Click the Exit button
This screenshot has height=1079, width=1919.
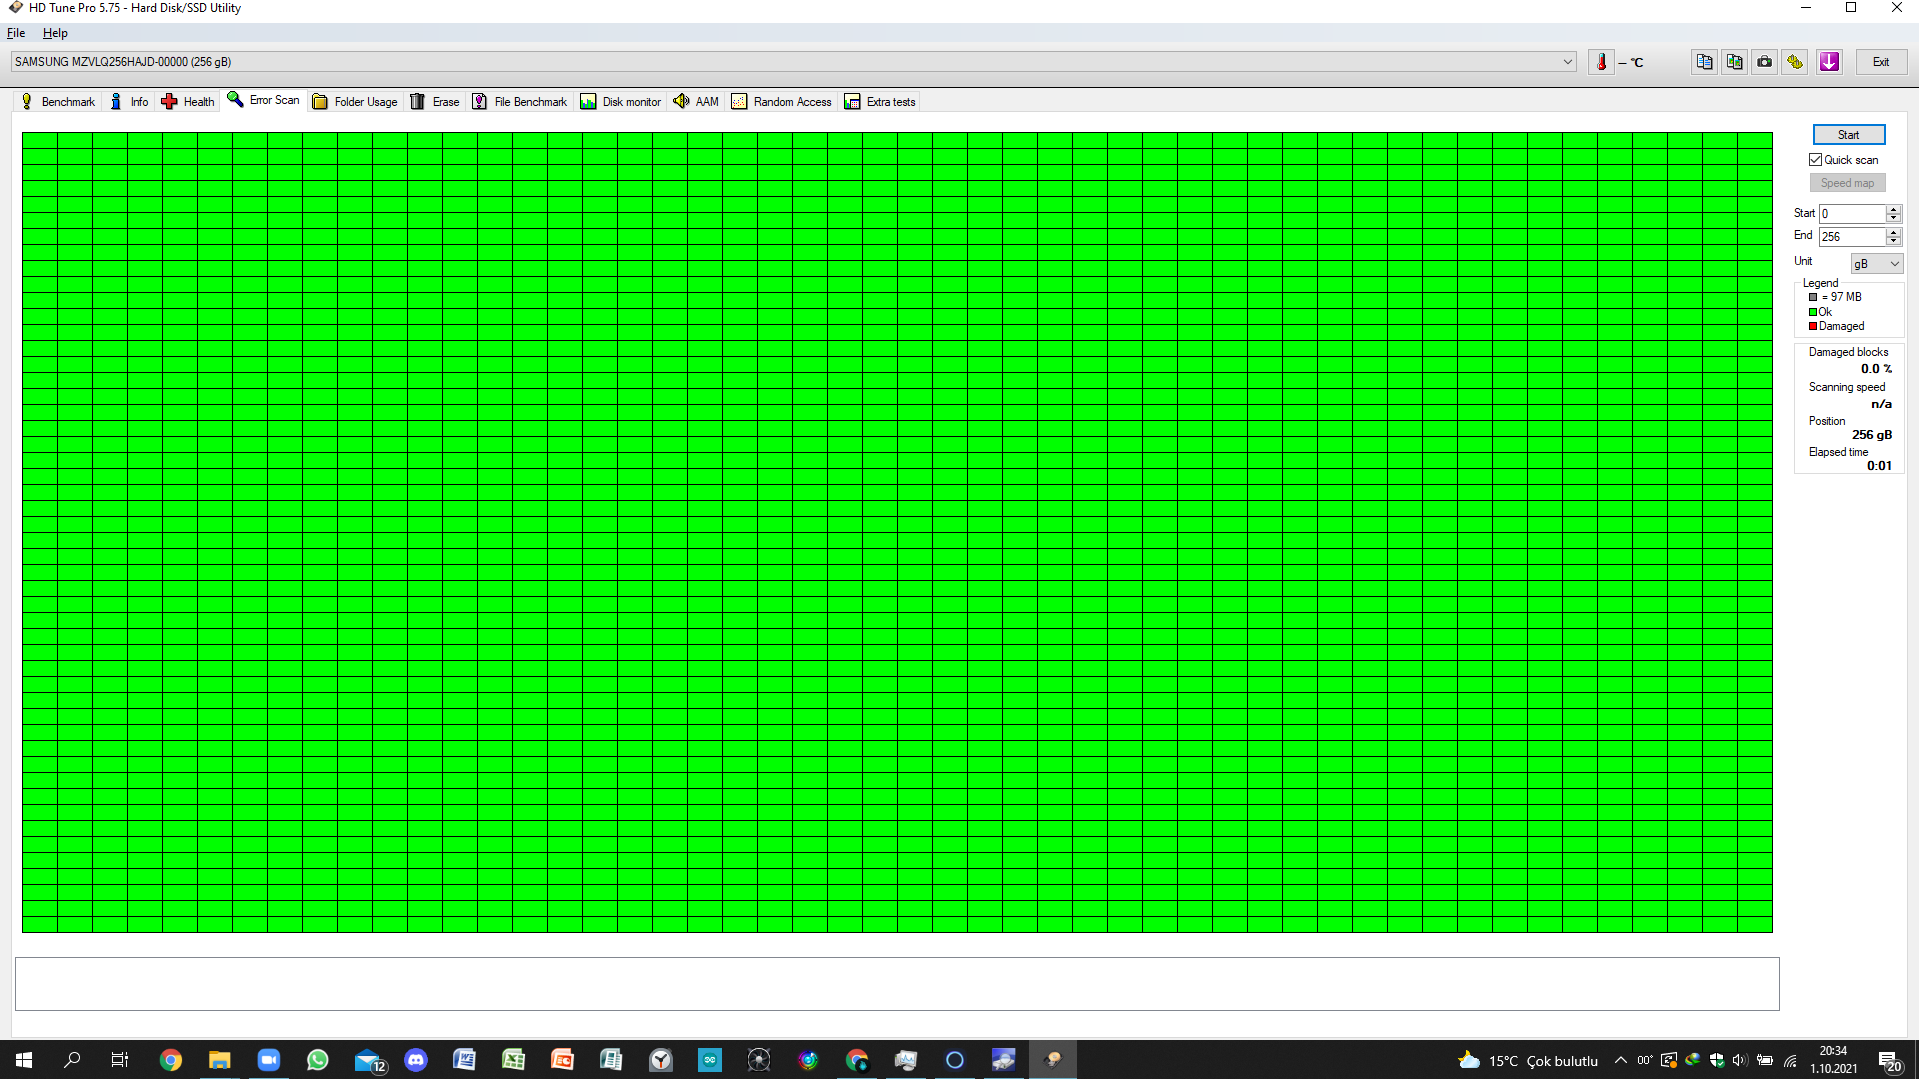[x=1881, y=62]
